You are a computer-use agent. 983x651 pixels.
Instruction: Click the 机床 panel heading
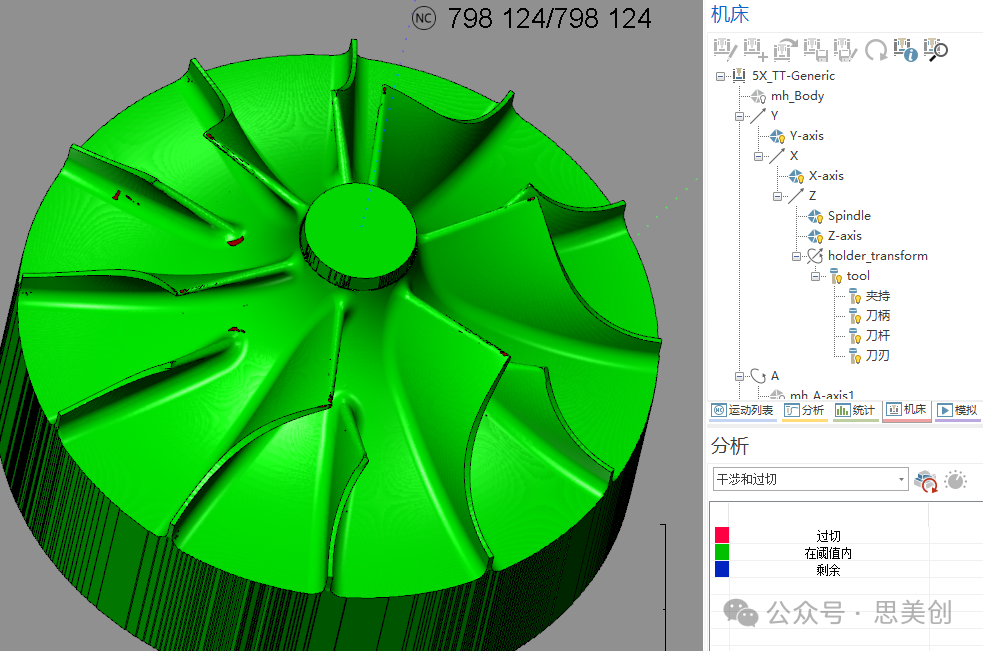[x=730, y=14]
